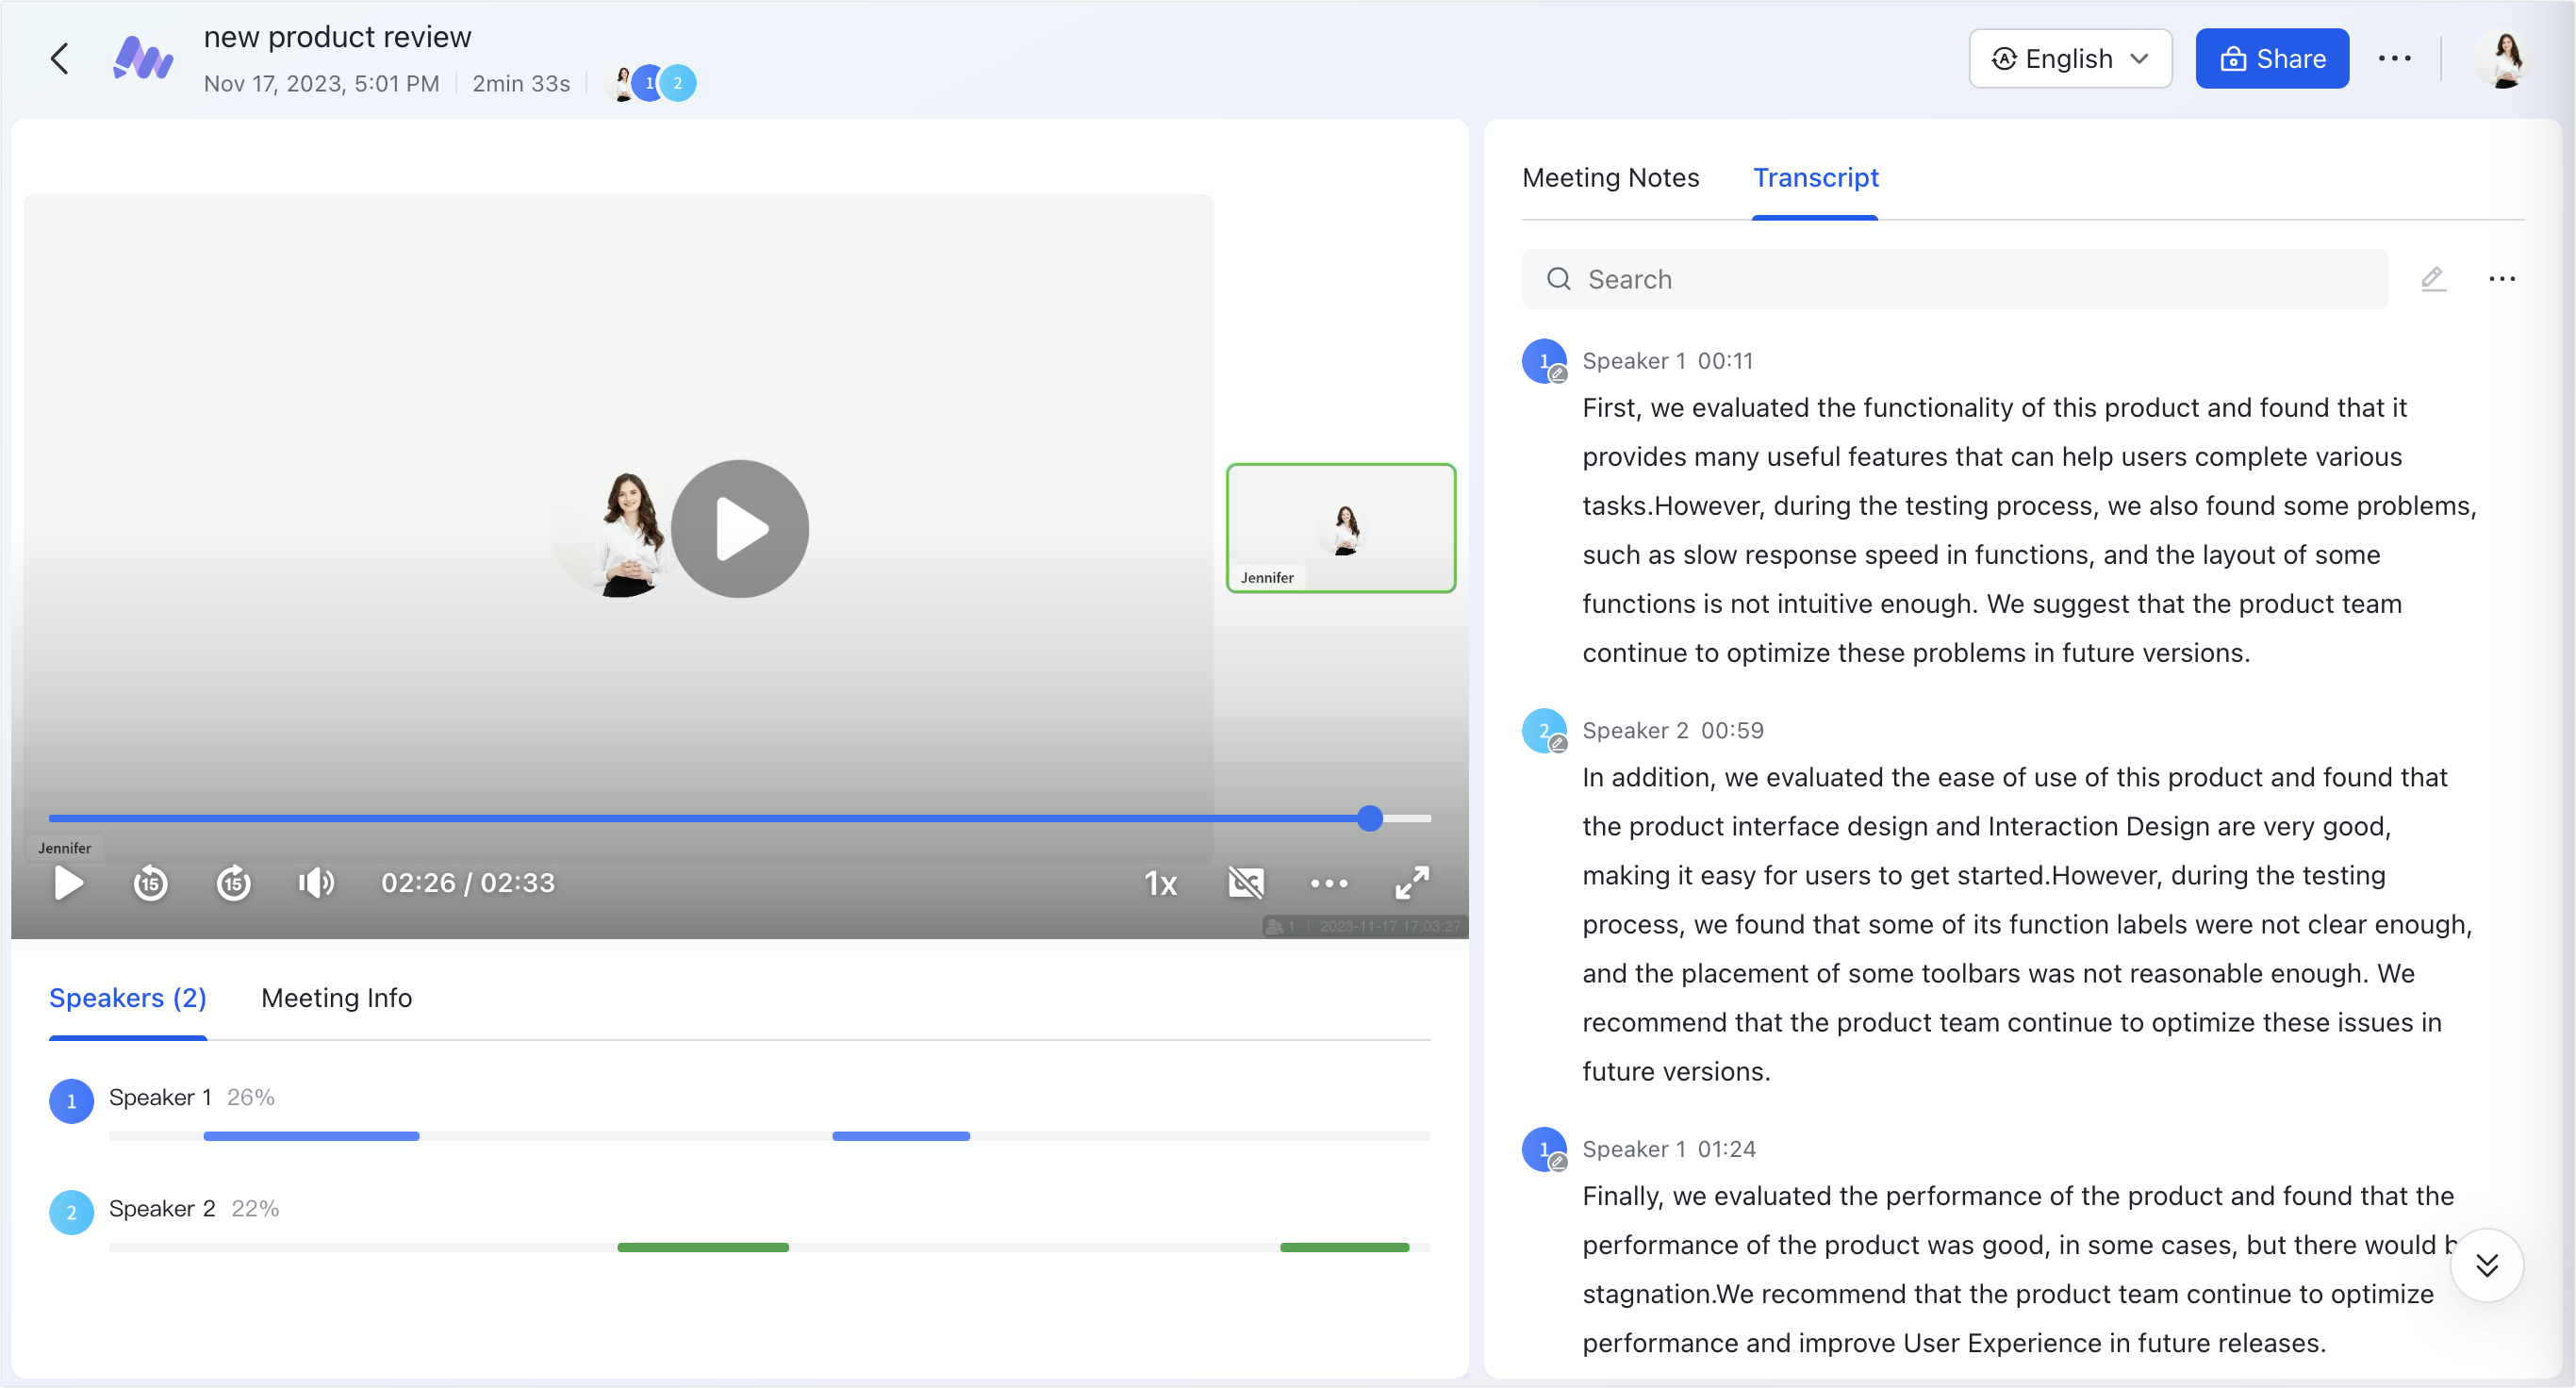Open the English language dropdown
Screen dimensions: 2576x1388
(2069, 58)
